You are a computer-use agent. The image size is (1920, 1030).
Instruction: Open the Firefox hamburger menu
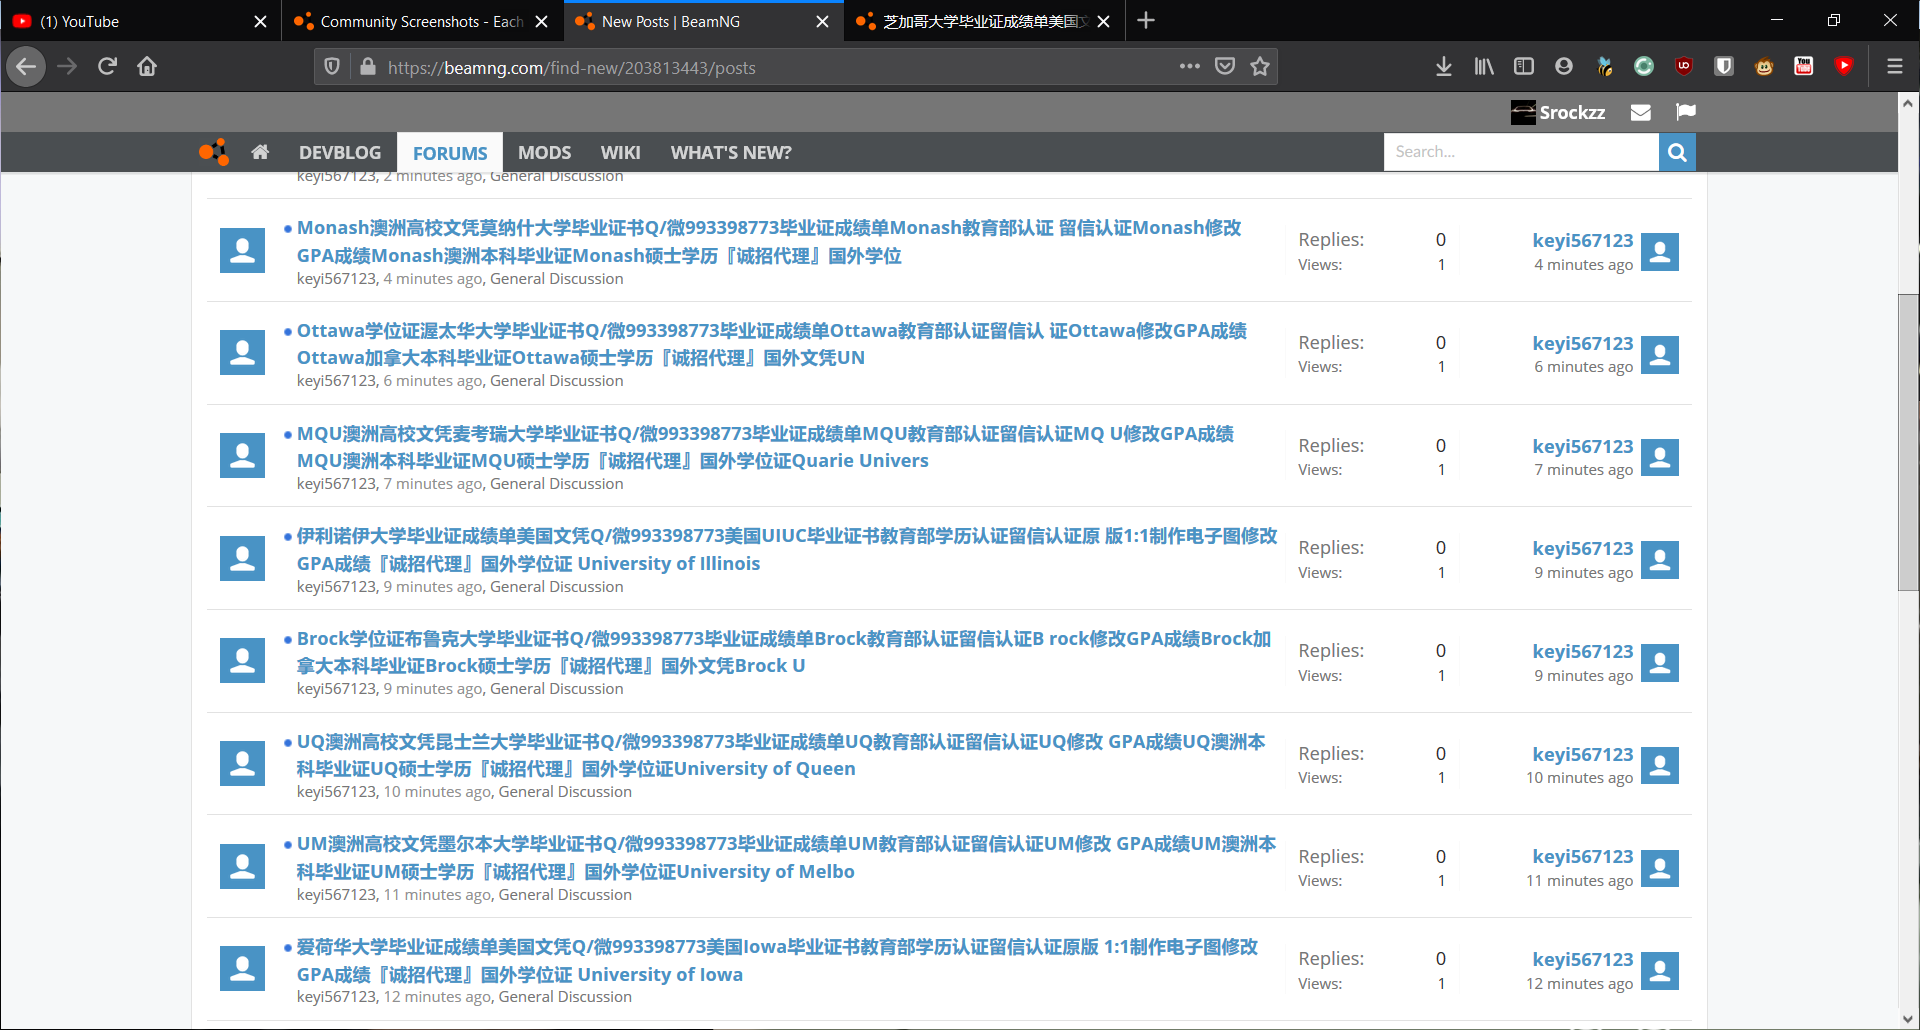(1894, 67)
